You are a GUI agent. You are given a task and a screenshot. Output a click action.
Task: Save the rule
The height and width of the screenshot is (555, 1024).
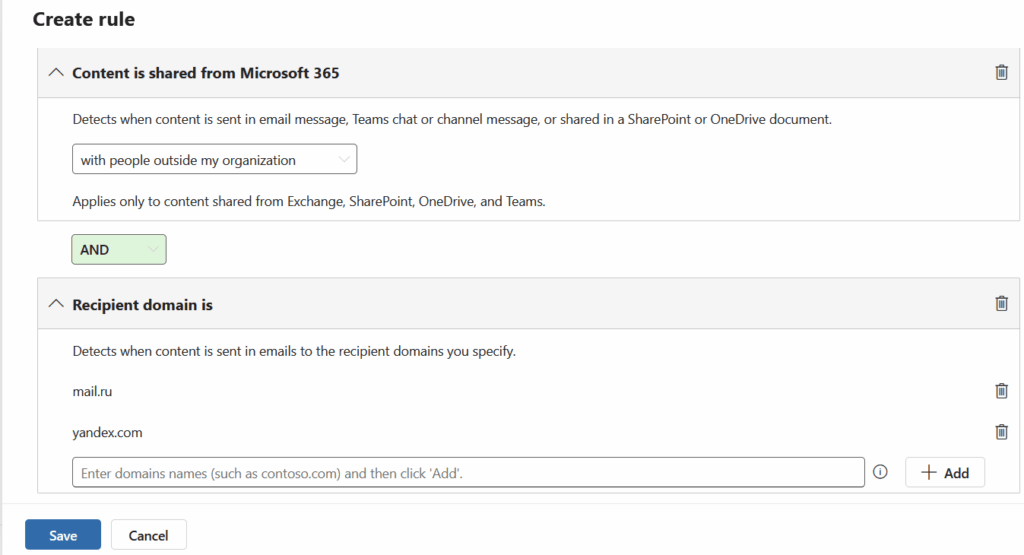[63, 535]
